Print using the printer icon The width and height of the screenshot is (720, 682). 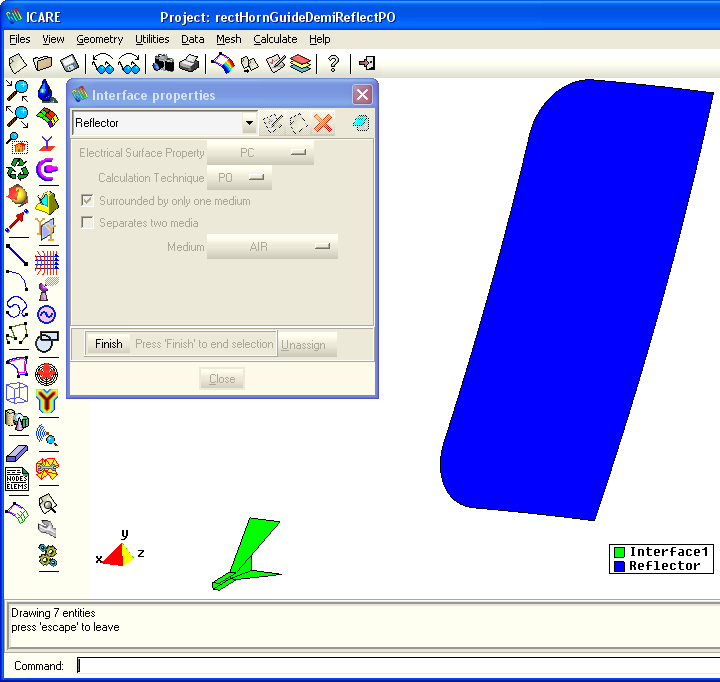tap(189, 63)
